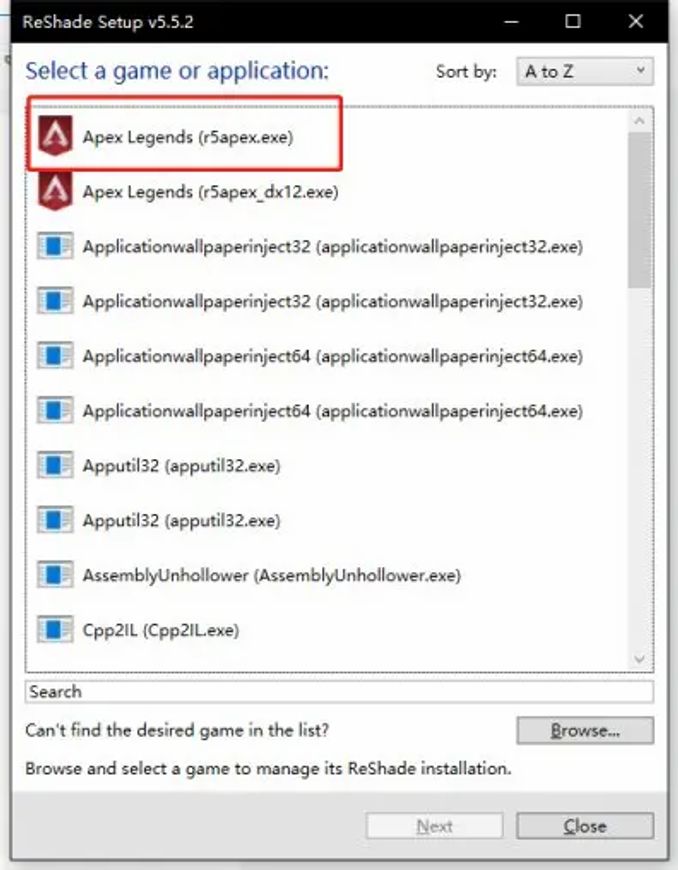The width and height of the screenshot is (678, 870).
Task: Click into the Search field
Action: pyautogui.click(x=339, y=692)
